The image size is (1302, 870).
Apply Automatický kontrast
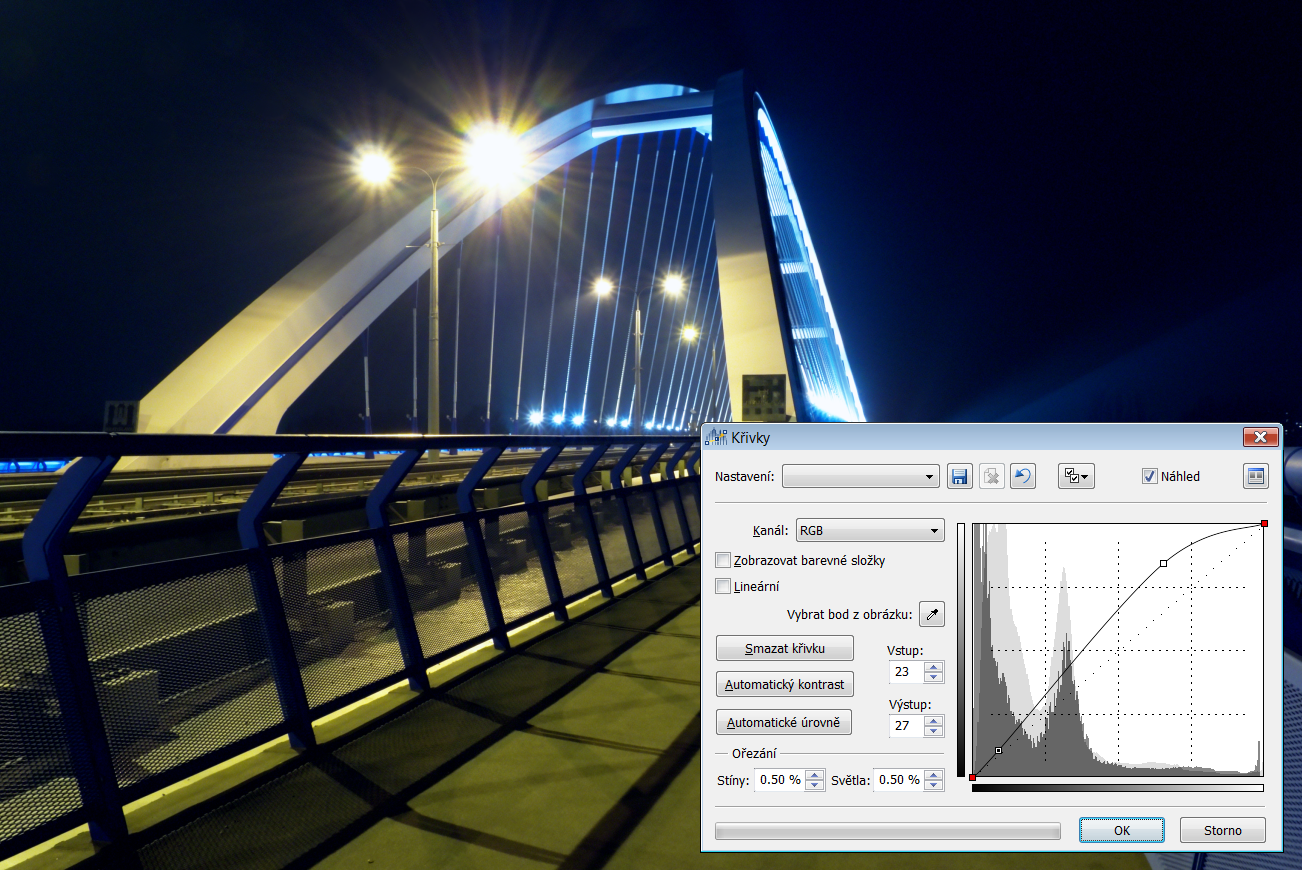(785, 685)
